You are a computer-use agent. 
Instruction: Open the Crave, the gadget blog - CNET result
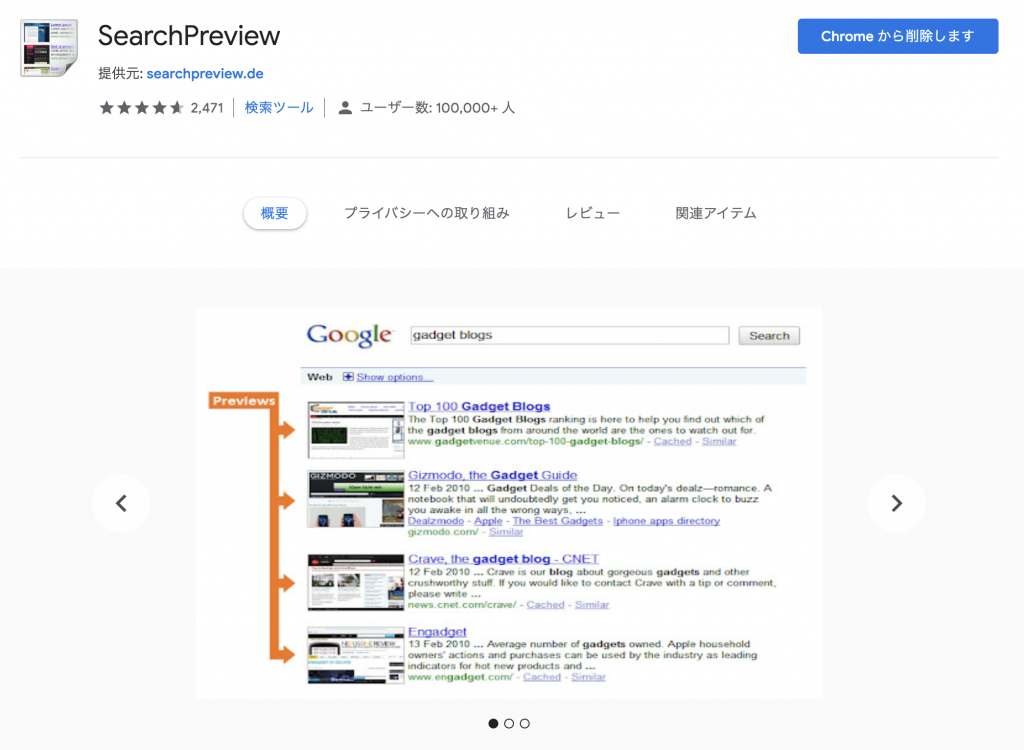click(x=503, y=559)
